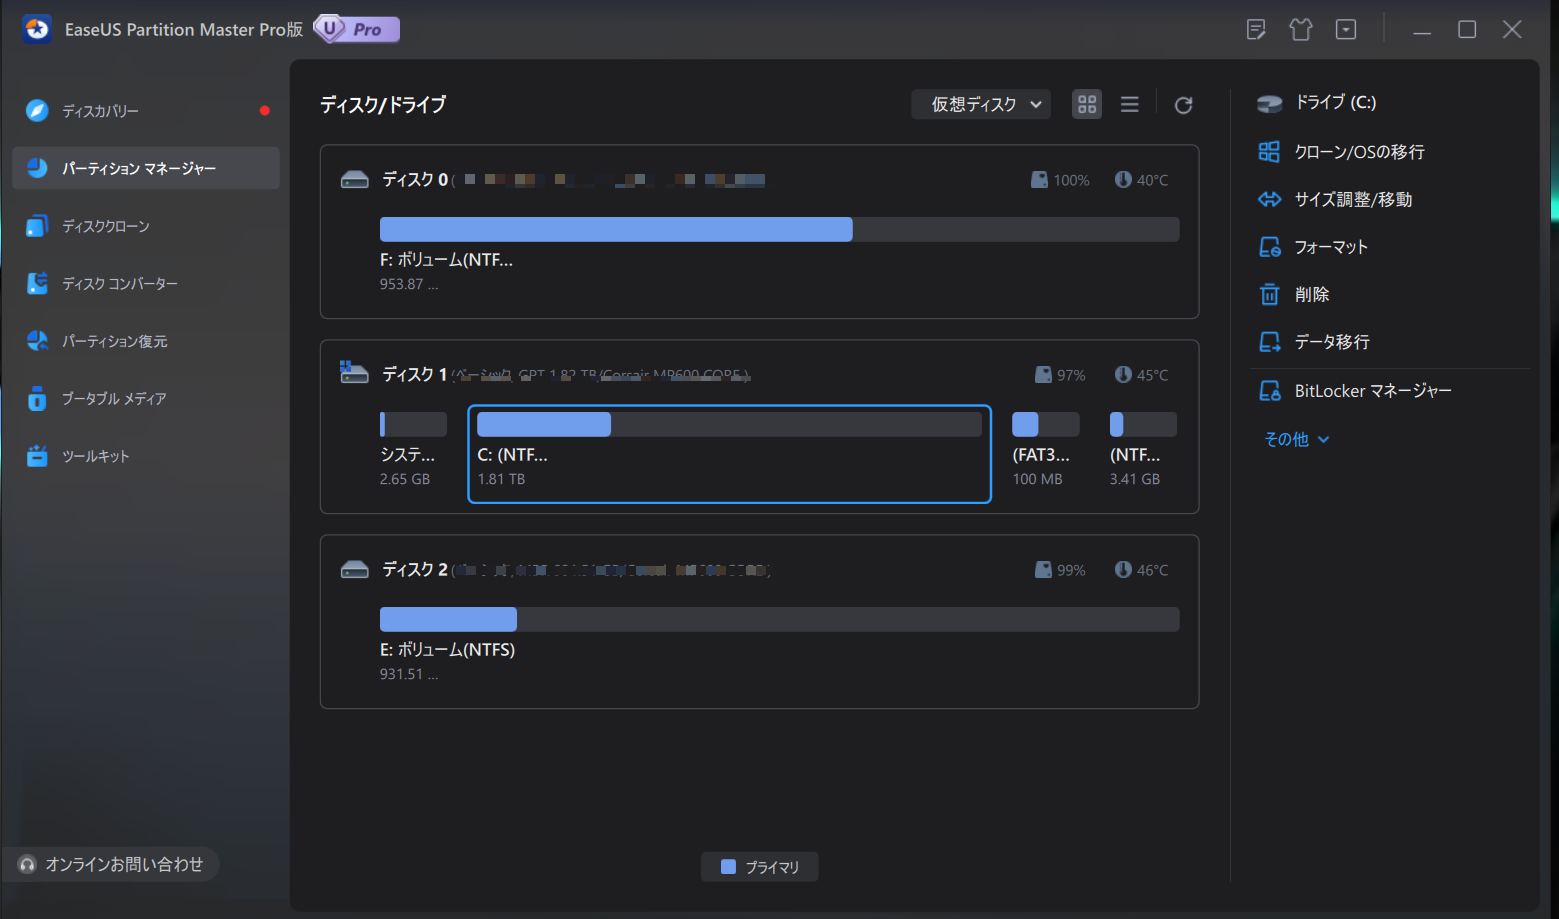Expand the その他 options
Viewport: 1559px width, 919px height.
click(x=1296, y=439)
